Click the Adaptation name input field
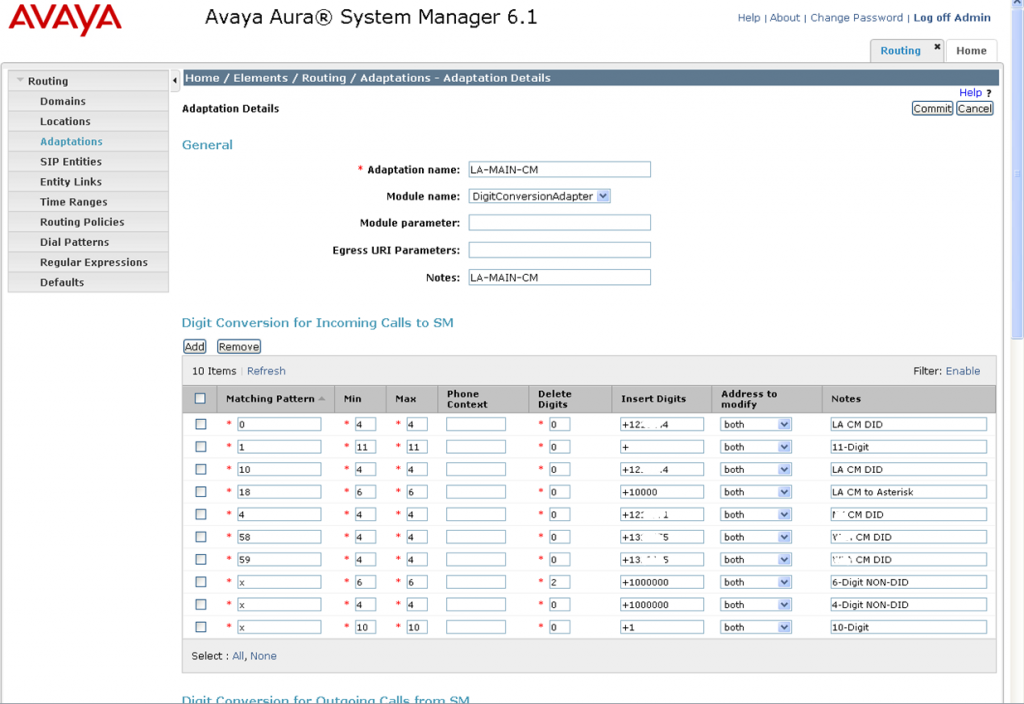The height and width of the screenshot is (704, 1024). coord(559,169)
